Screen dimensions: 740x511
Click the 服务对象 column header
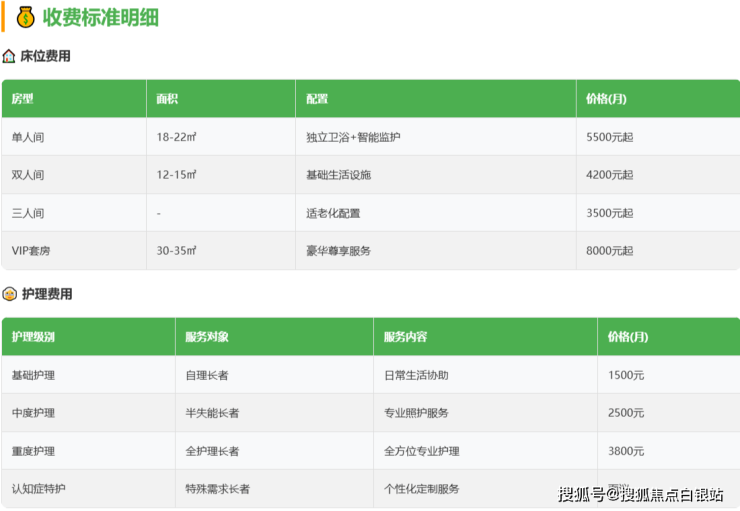(x=207, y=337)
